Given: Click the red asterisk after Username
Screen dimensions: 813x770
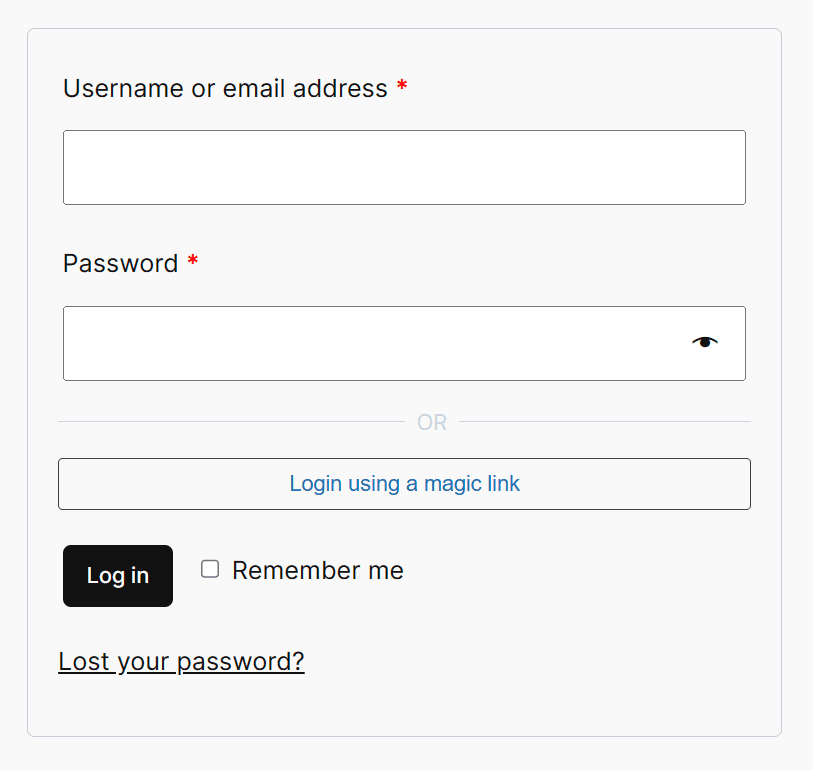Looking at the screenshot, I should coord(401,86).
